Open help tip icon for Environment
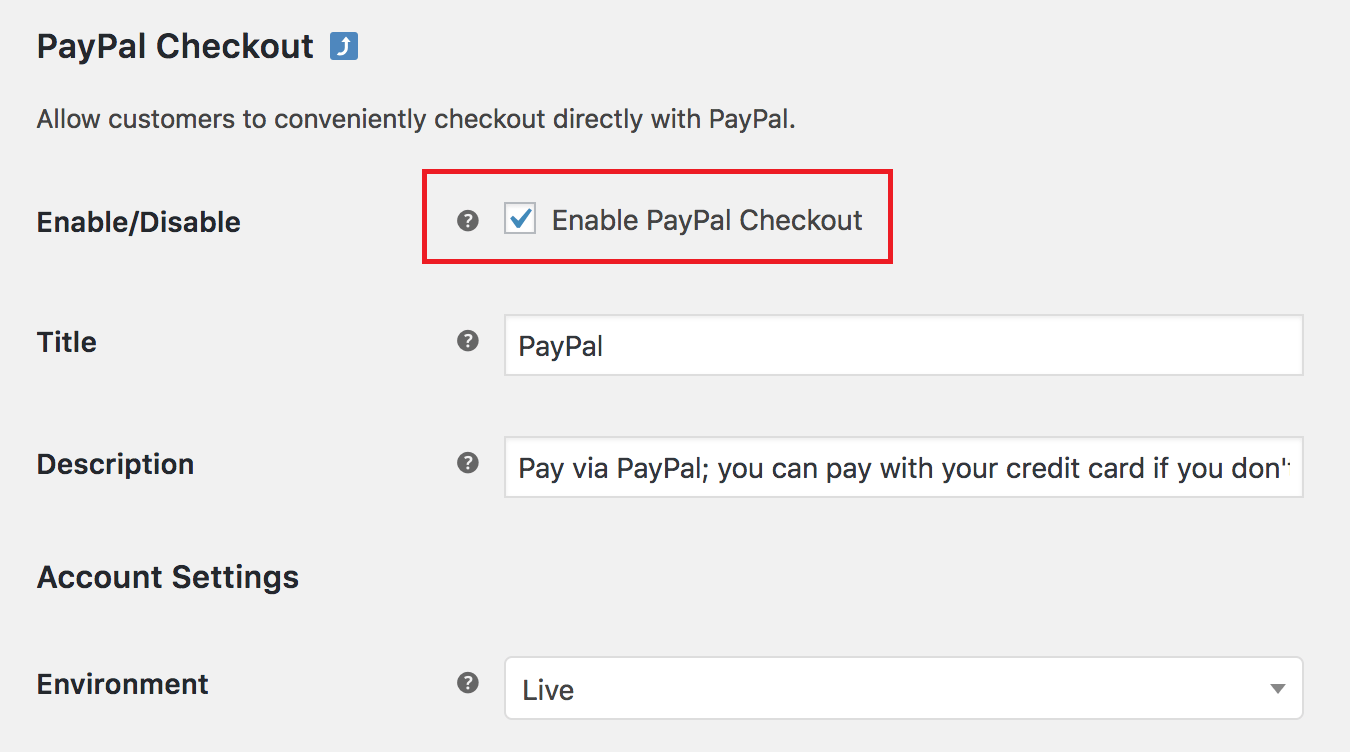 pos(468,683)
